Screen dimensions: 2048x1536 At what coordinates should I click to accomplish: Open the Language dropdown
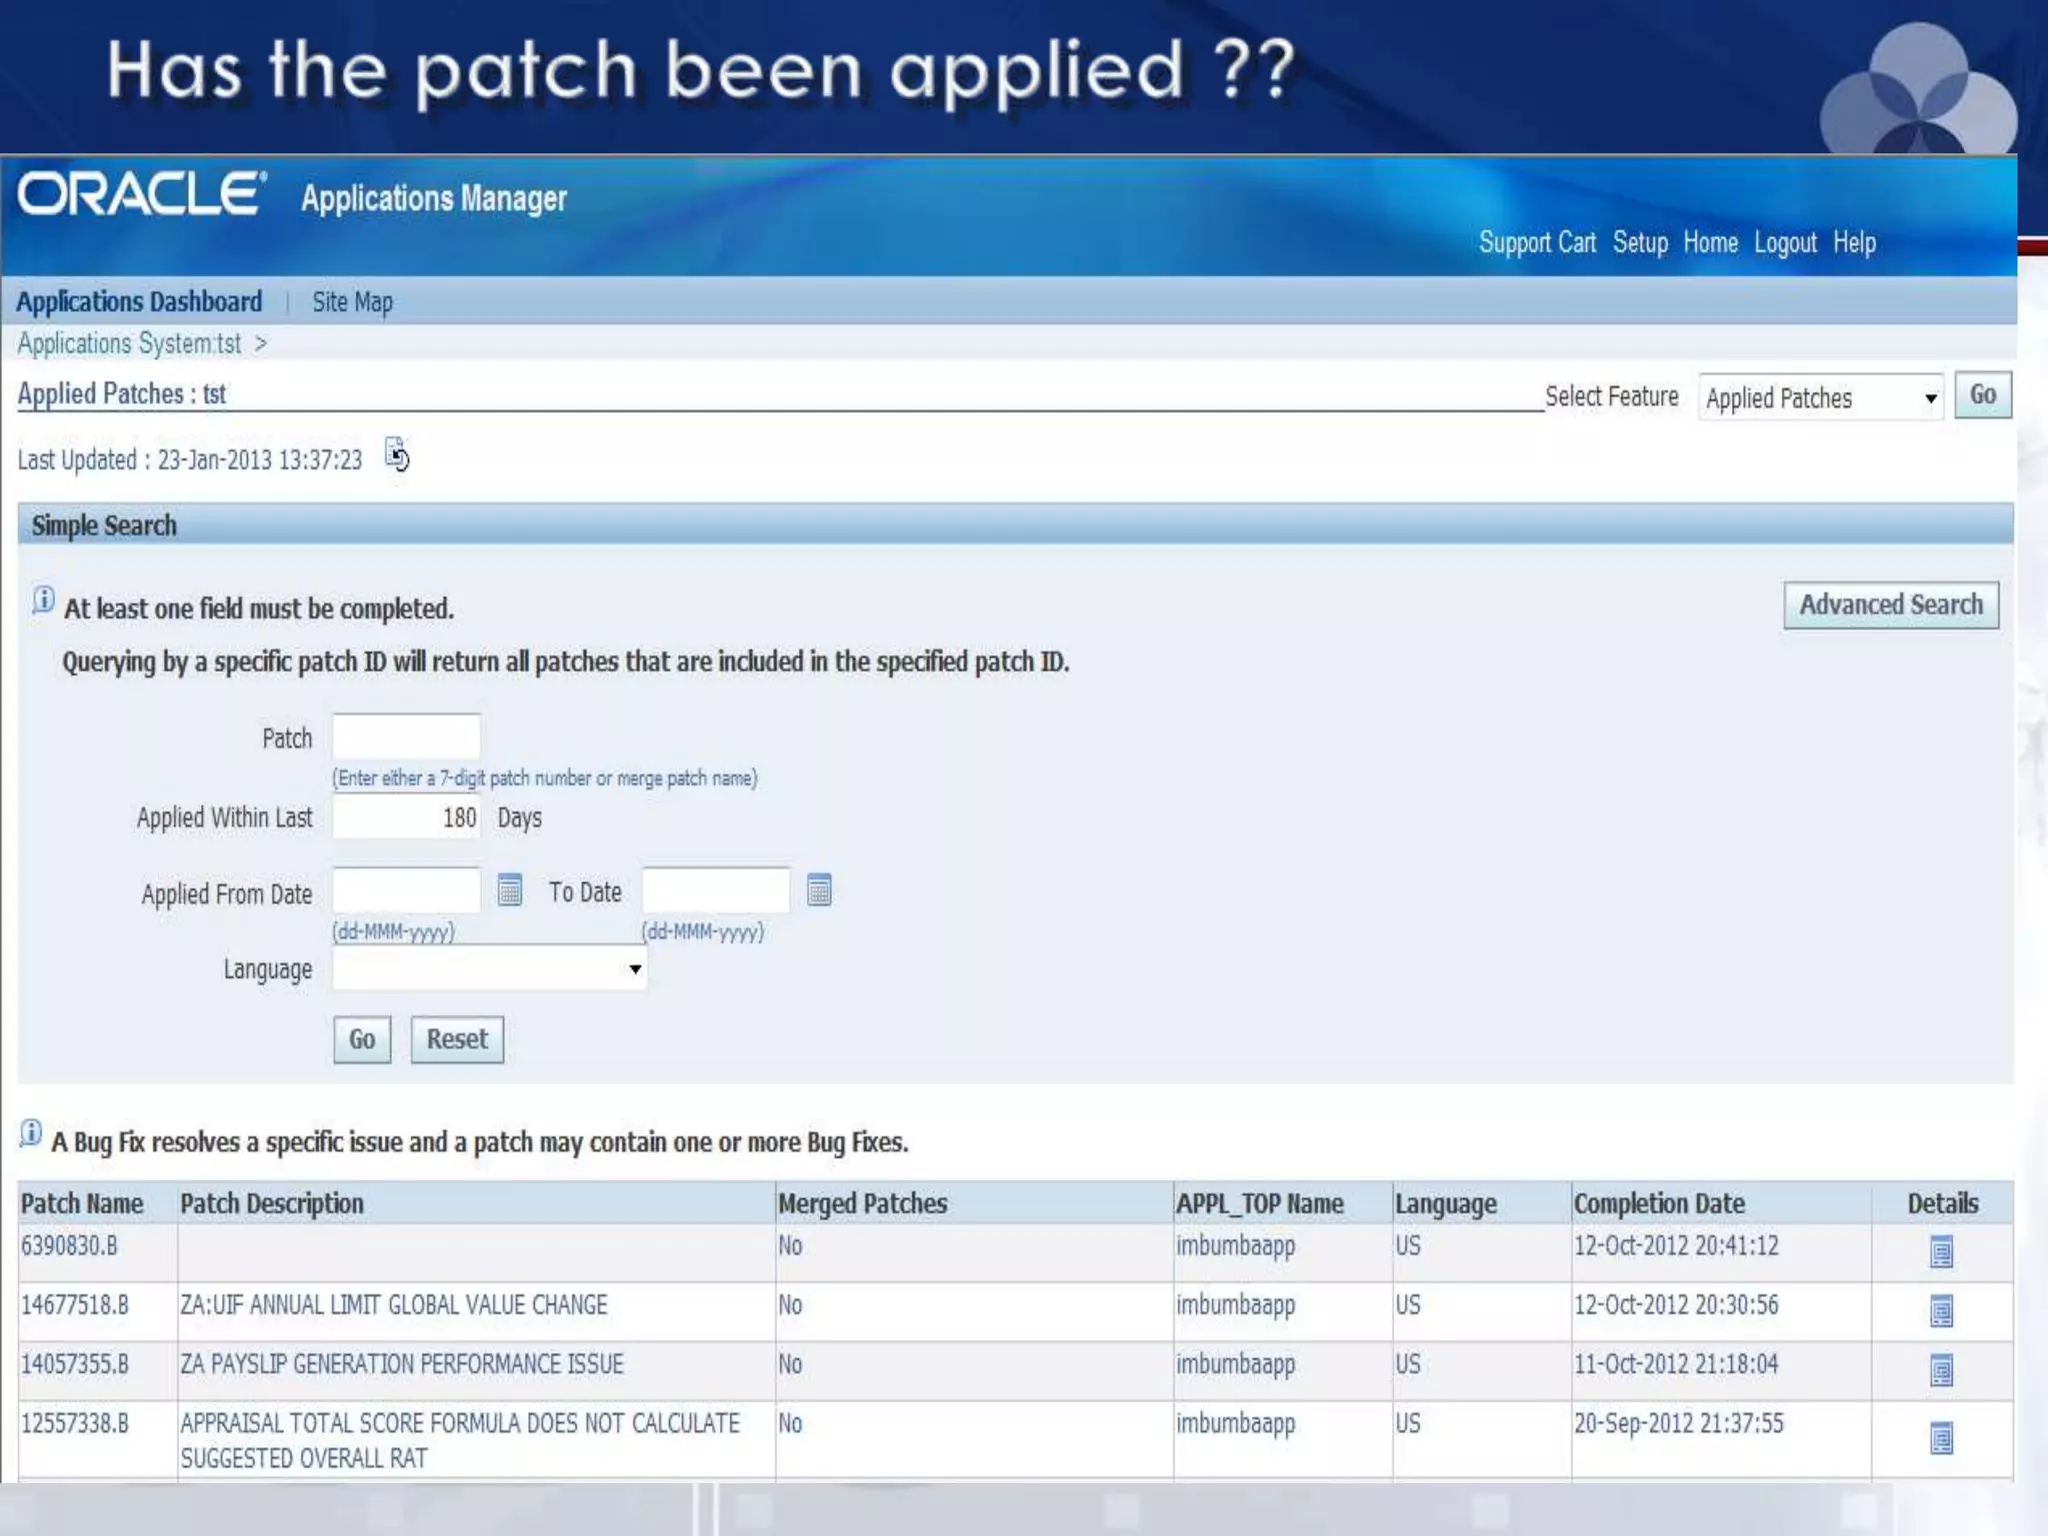point(489,969)
